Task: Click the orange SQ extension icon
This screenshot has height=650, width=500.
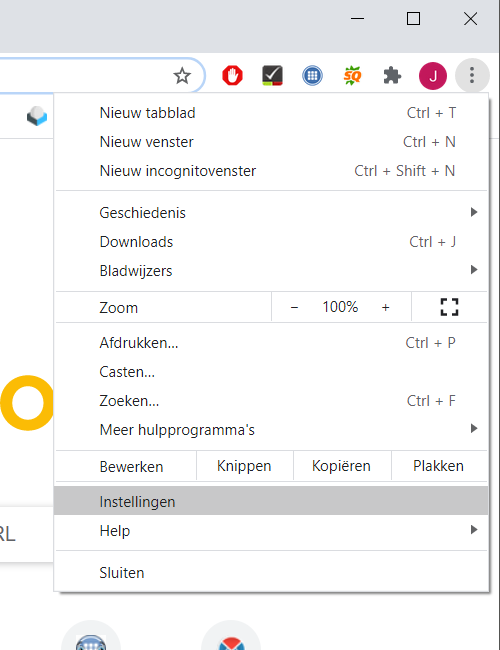Action: point(352,75)
